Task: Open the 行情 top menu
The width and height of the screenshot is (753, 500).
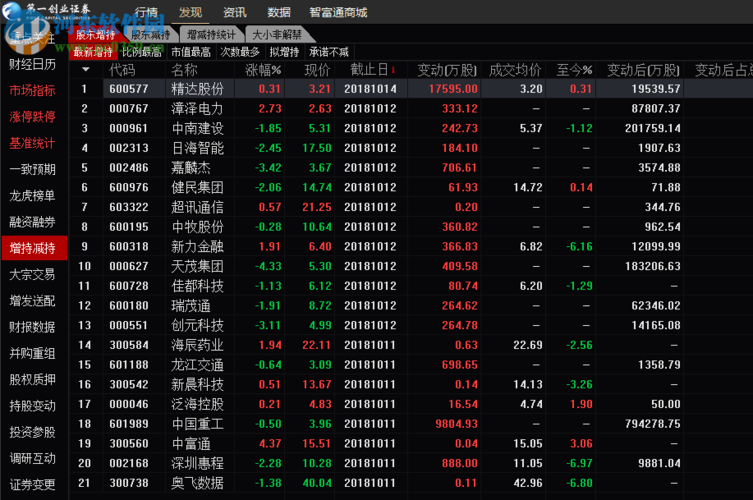Action: 146,12
